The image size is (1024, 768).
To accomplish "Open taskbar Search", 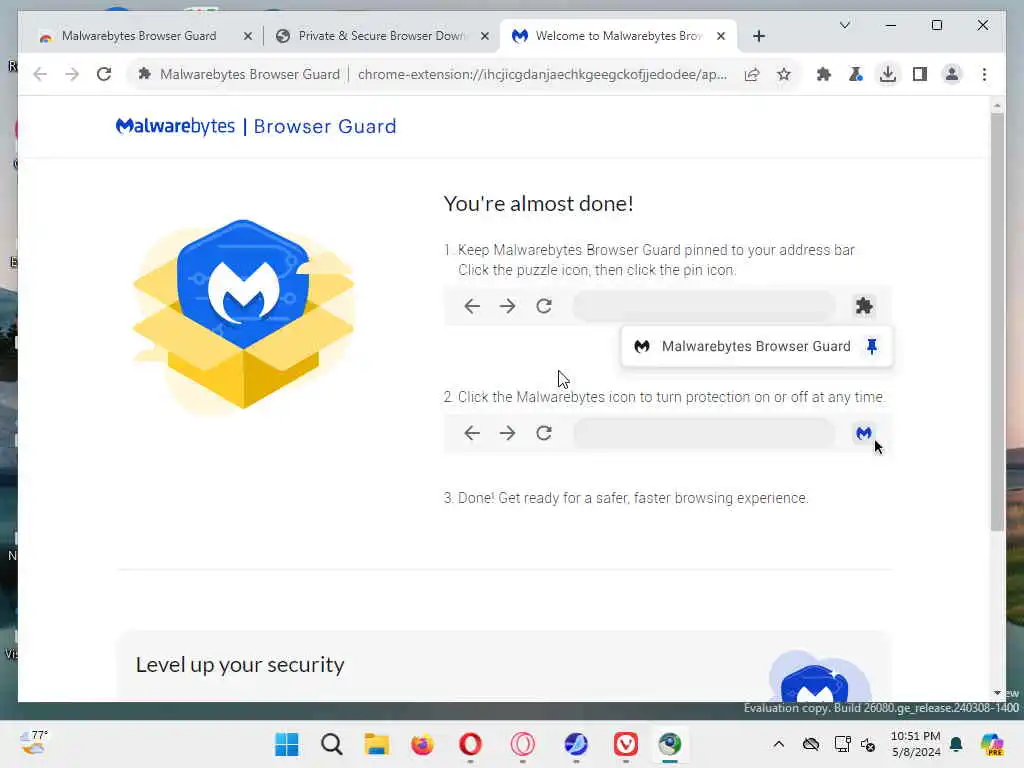I will click(x=332, y=744).
